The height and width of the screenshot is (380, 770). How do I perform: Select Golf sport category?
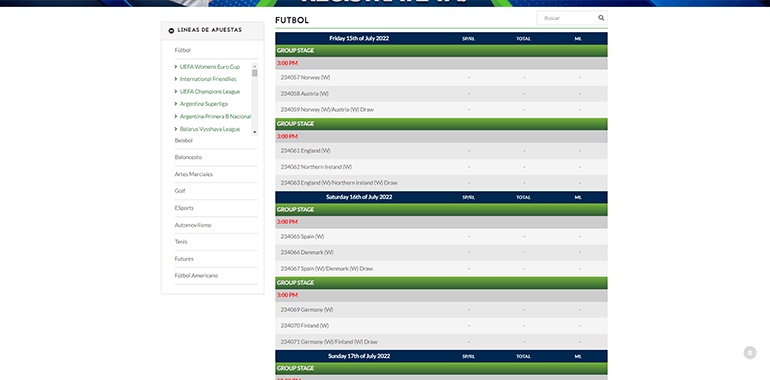click(180, 190)
